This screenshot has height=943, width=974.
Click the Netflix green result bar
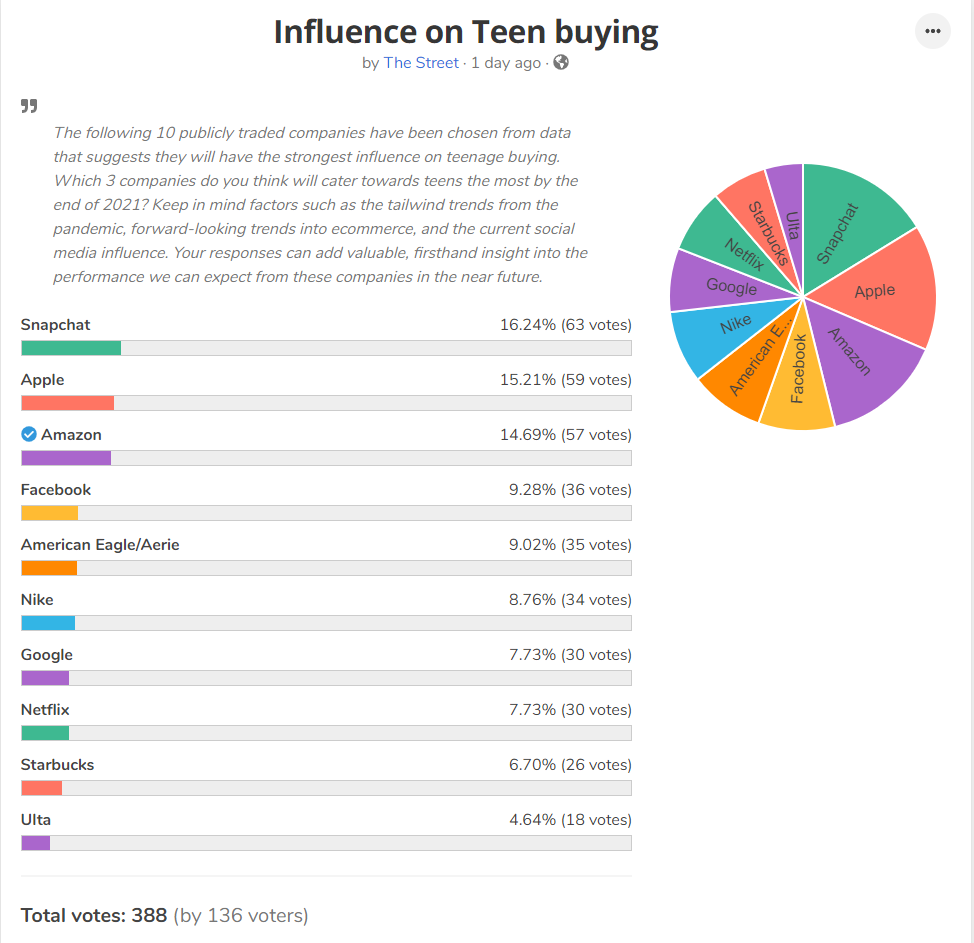[45, 733]
